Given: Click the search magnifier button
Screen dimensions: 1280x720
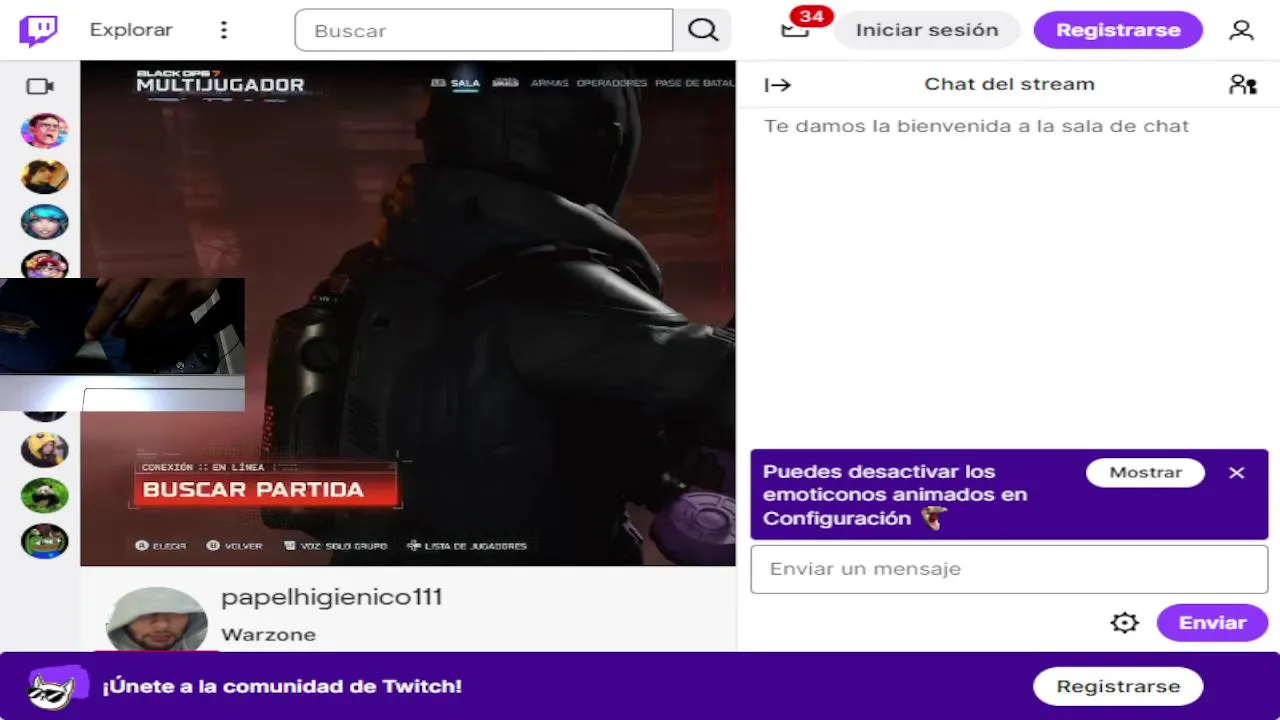Looking at the screenshot, I should [x=703, y=30].
